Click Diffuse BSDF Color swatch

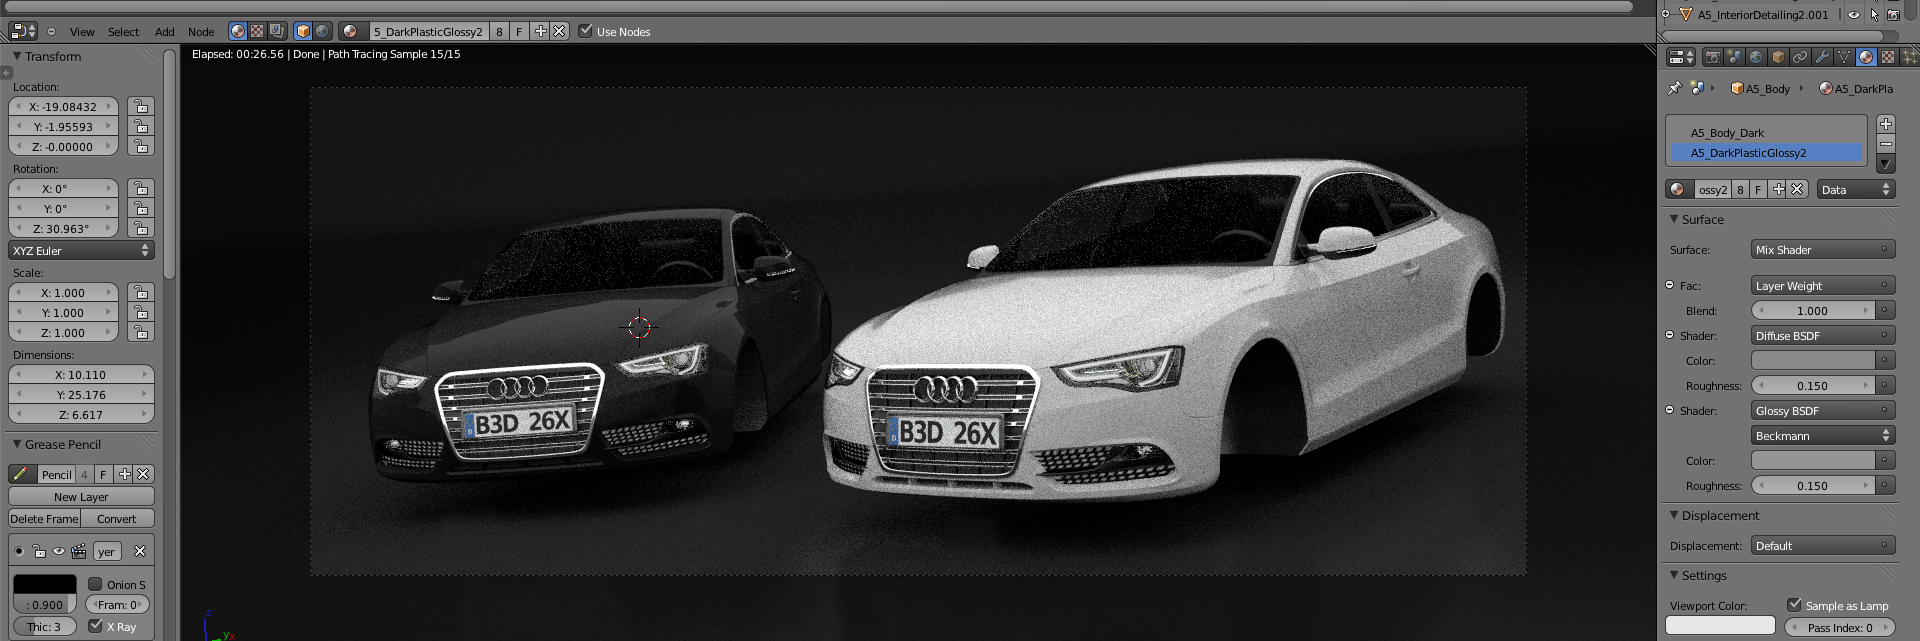(1812, 361)
